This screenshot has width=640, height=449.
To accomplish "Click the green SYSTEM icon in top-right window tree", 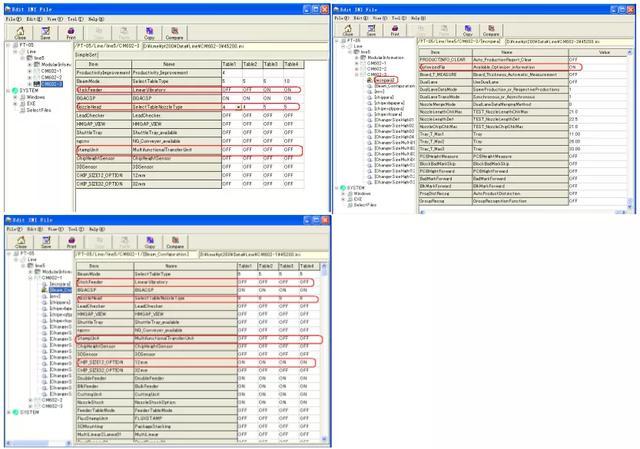I will point(343,188).
